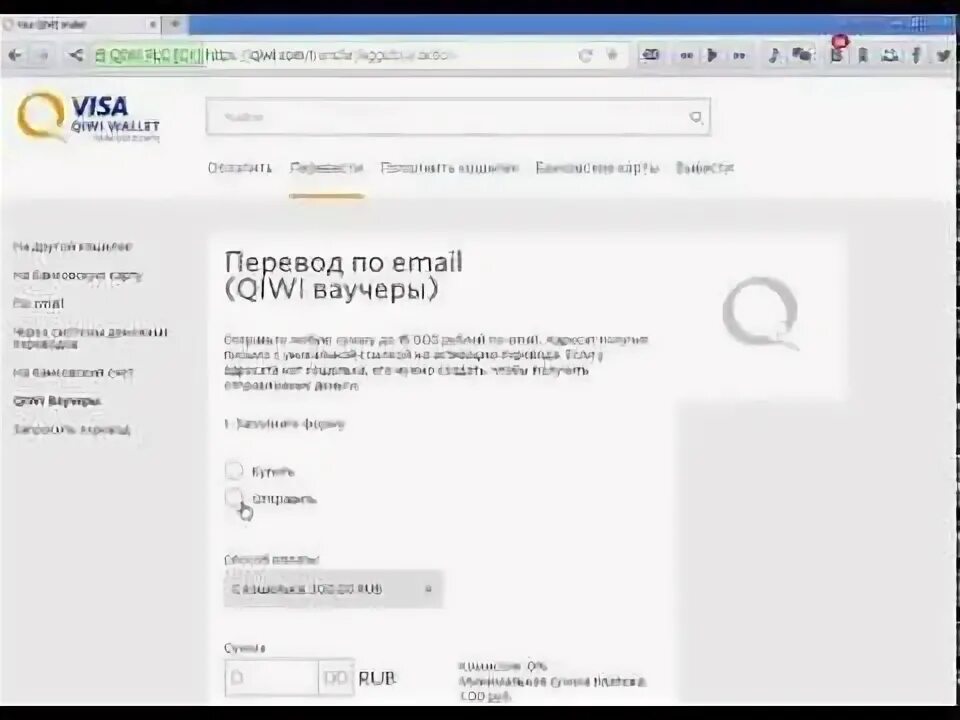
Task: Click the magnifier icon in search box
Action: pos(696,117)
